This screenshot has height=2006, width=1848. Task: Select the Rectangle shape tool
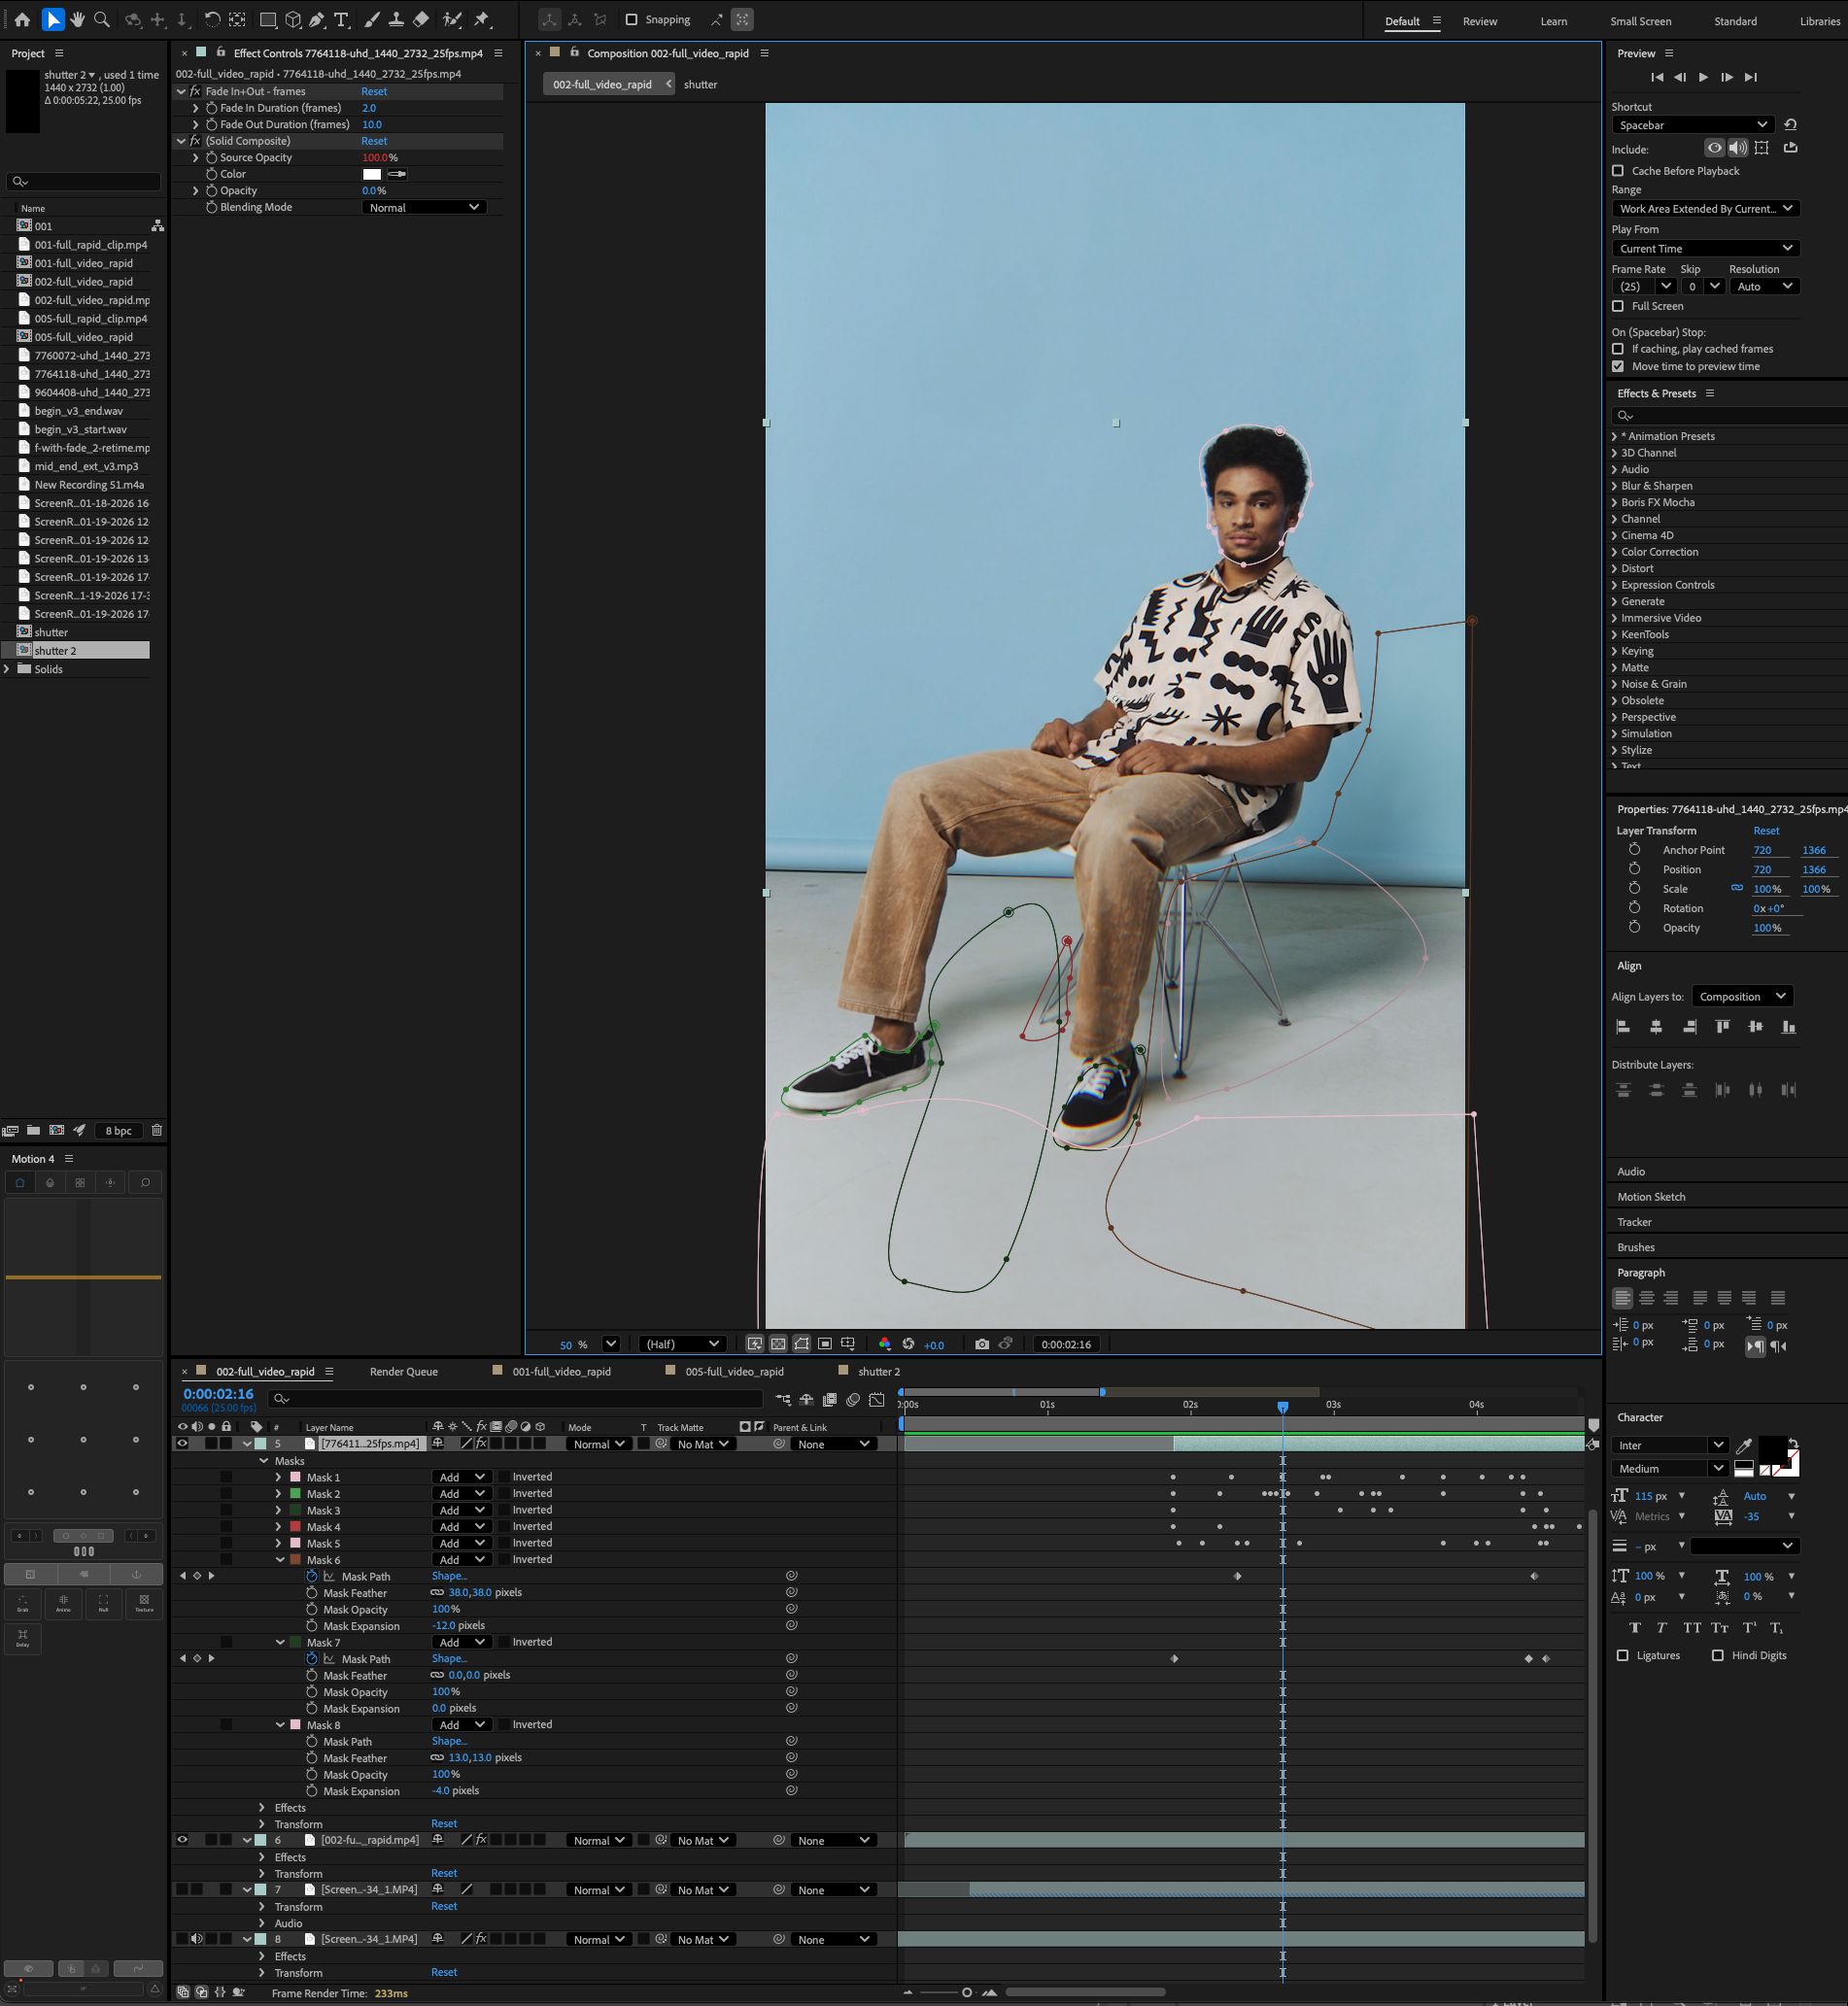coord(268,19)
